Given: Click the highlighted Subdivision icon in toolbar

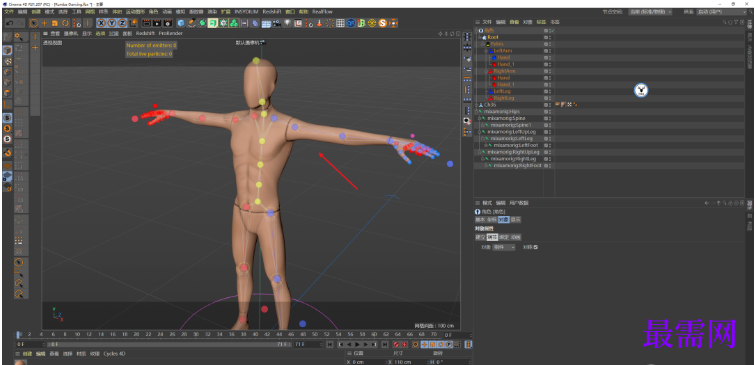Looking at the screenshot, I should [212, 23].
